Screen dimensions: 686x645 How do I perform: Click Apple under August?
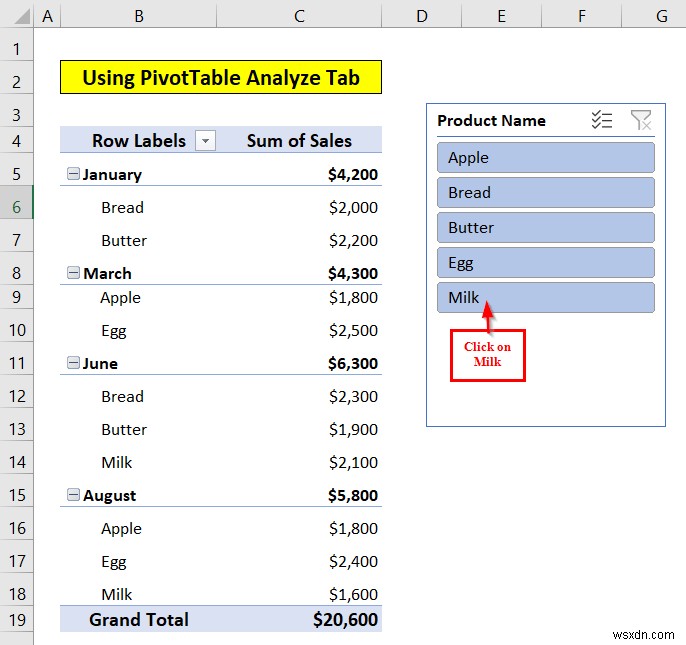click(121, 529)
